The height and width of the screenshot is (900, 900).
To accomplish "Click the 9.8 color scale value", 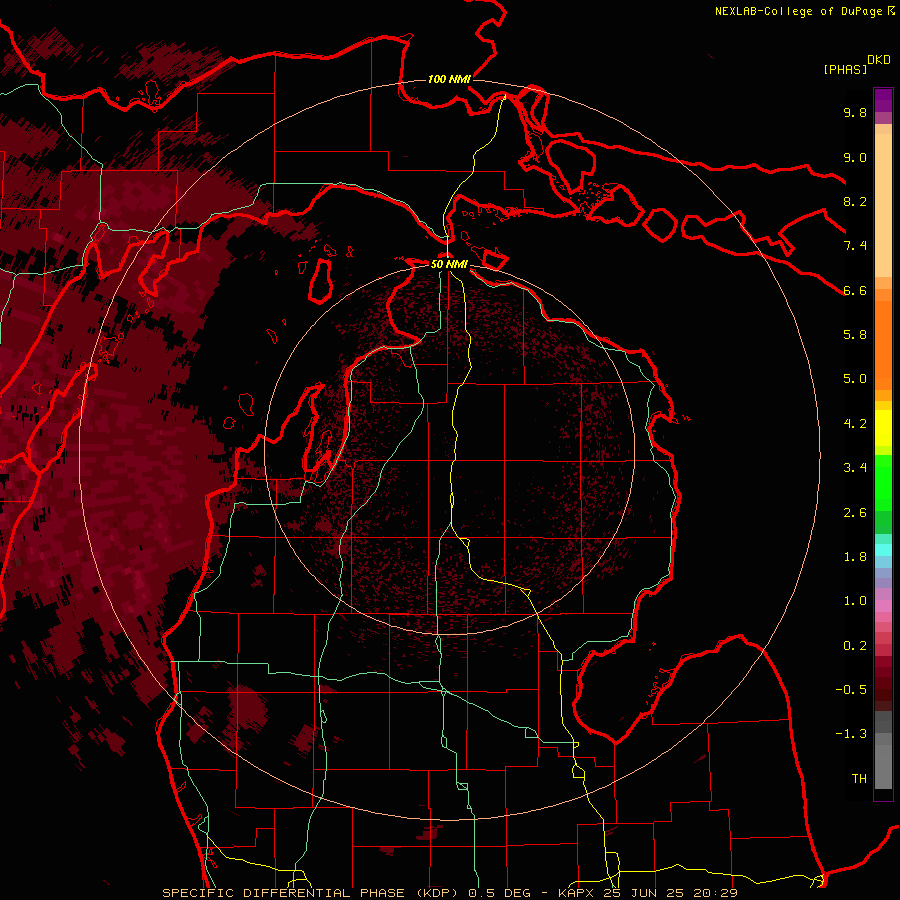I will click(x=855, y=112).
